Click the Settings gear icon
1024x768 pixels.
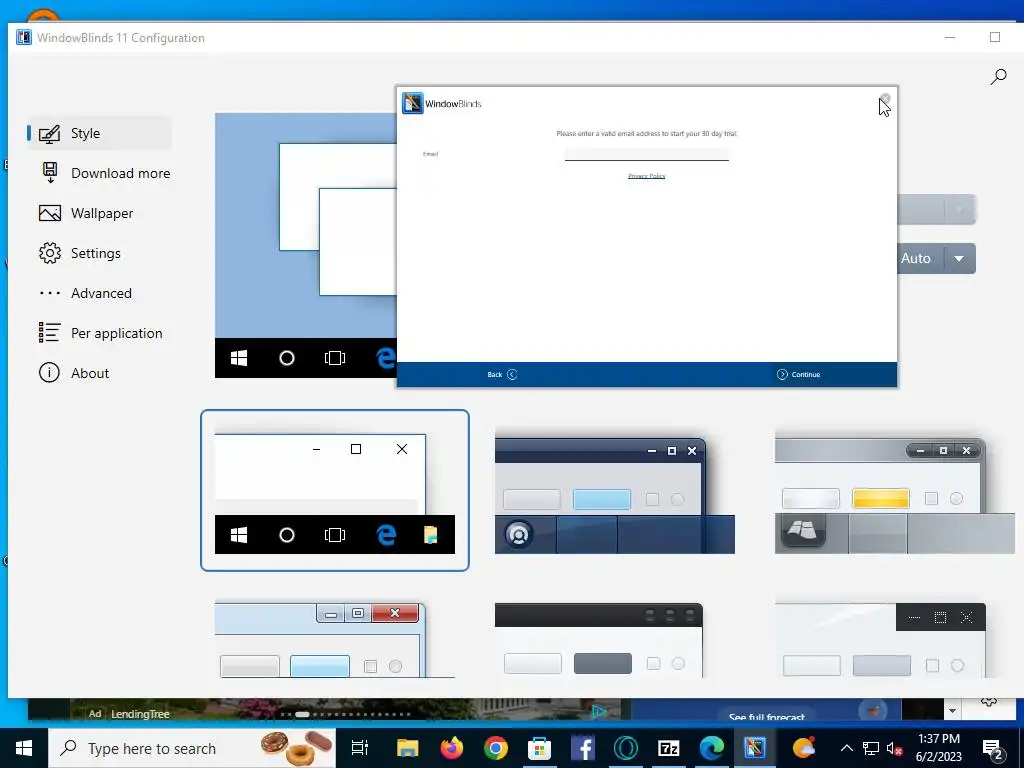[x=50, y=253]
